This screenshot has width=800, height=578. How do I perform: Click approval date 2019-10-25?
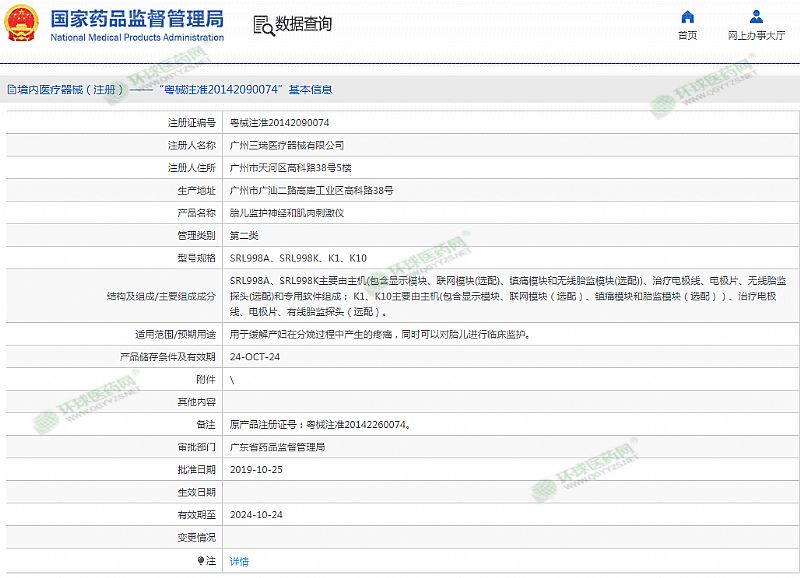[257, 469]
